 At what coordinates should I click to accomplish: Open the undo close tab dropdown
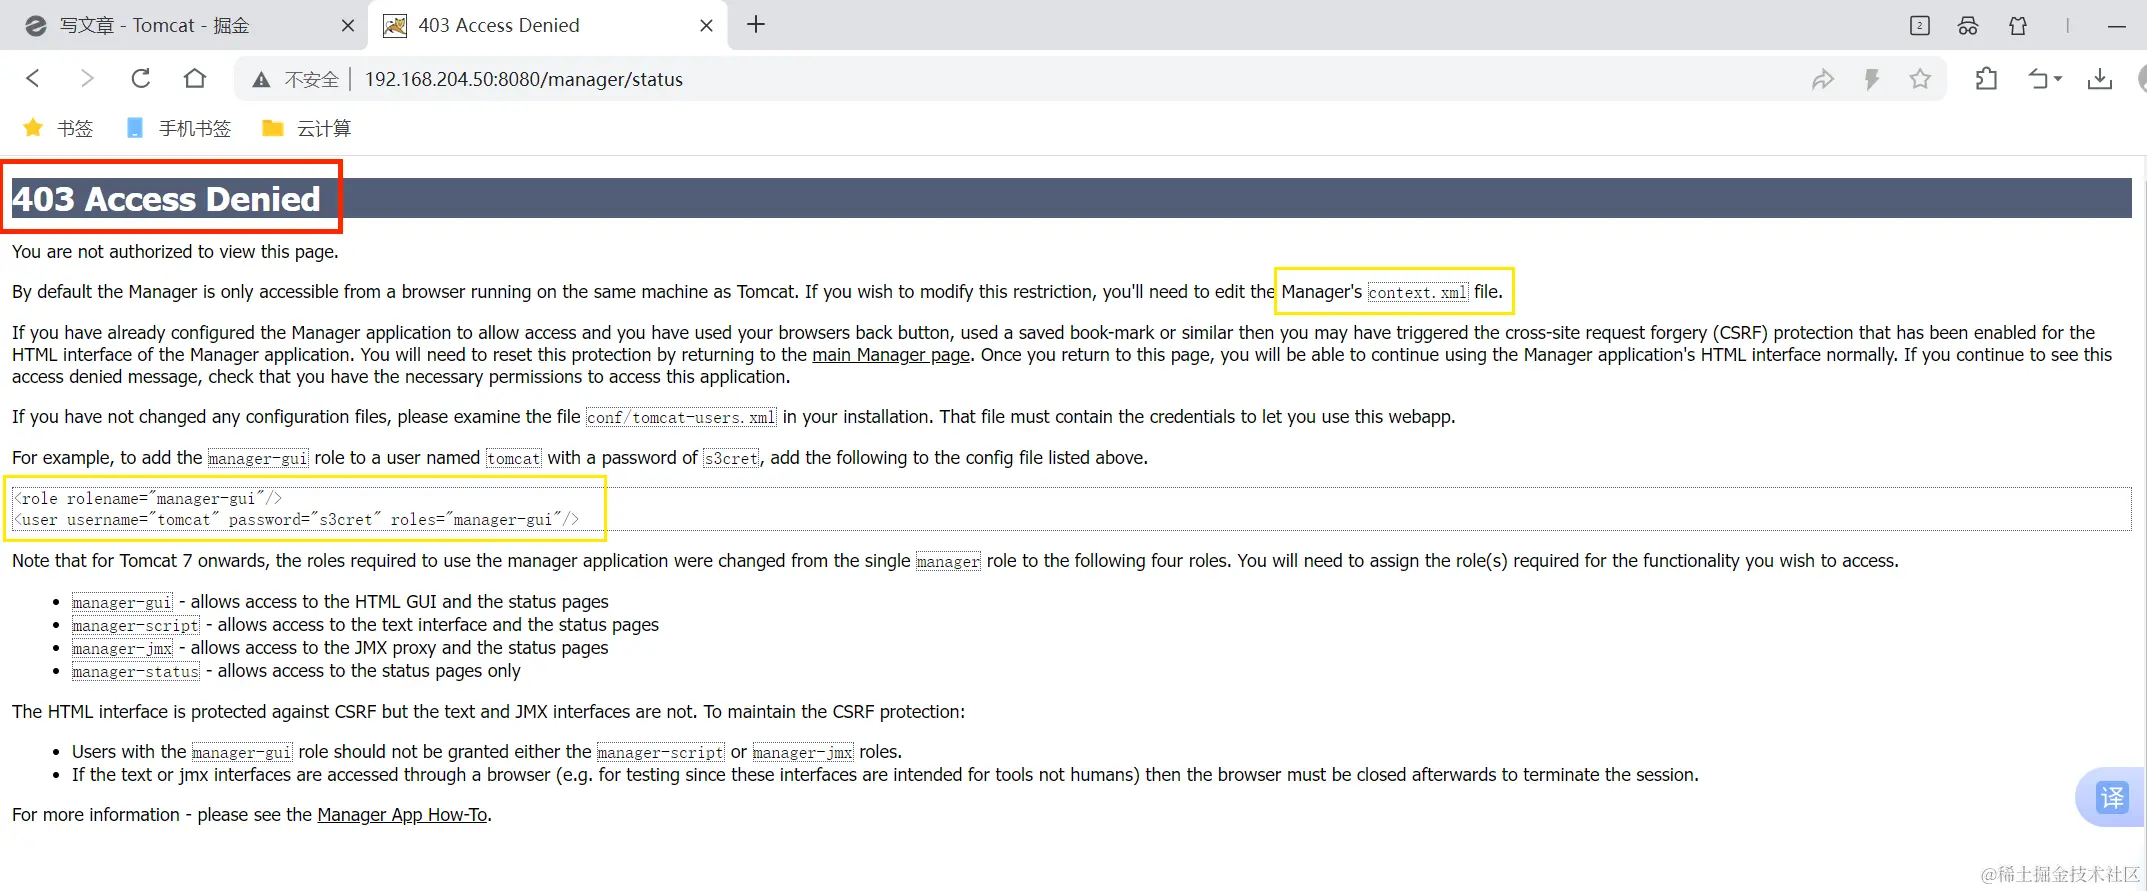point(2045,79)
